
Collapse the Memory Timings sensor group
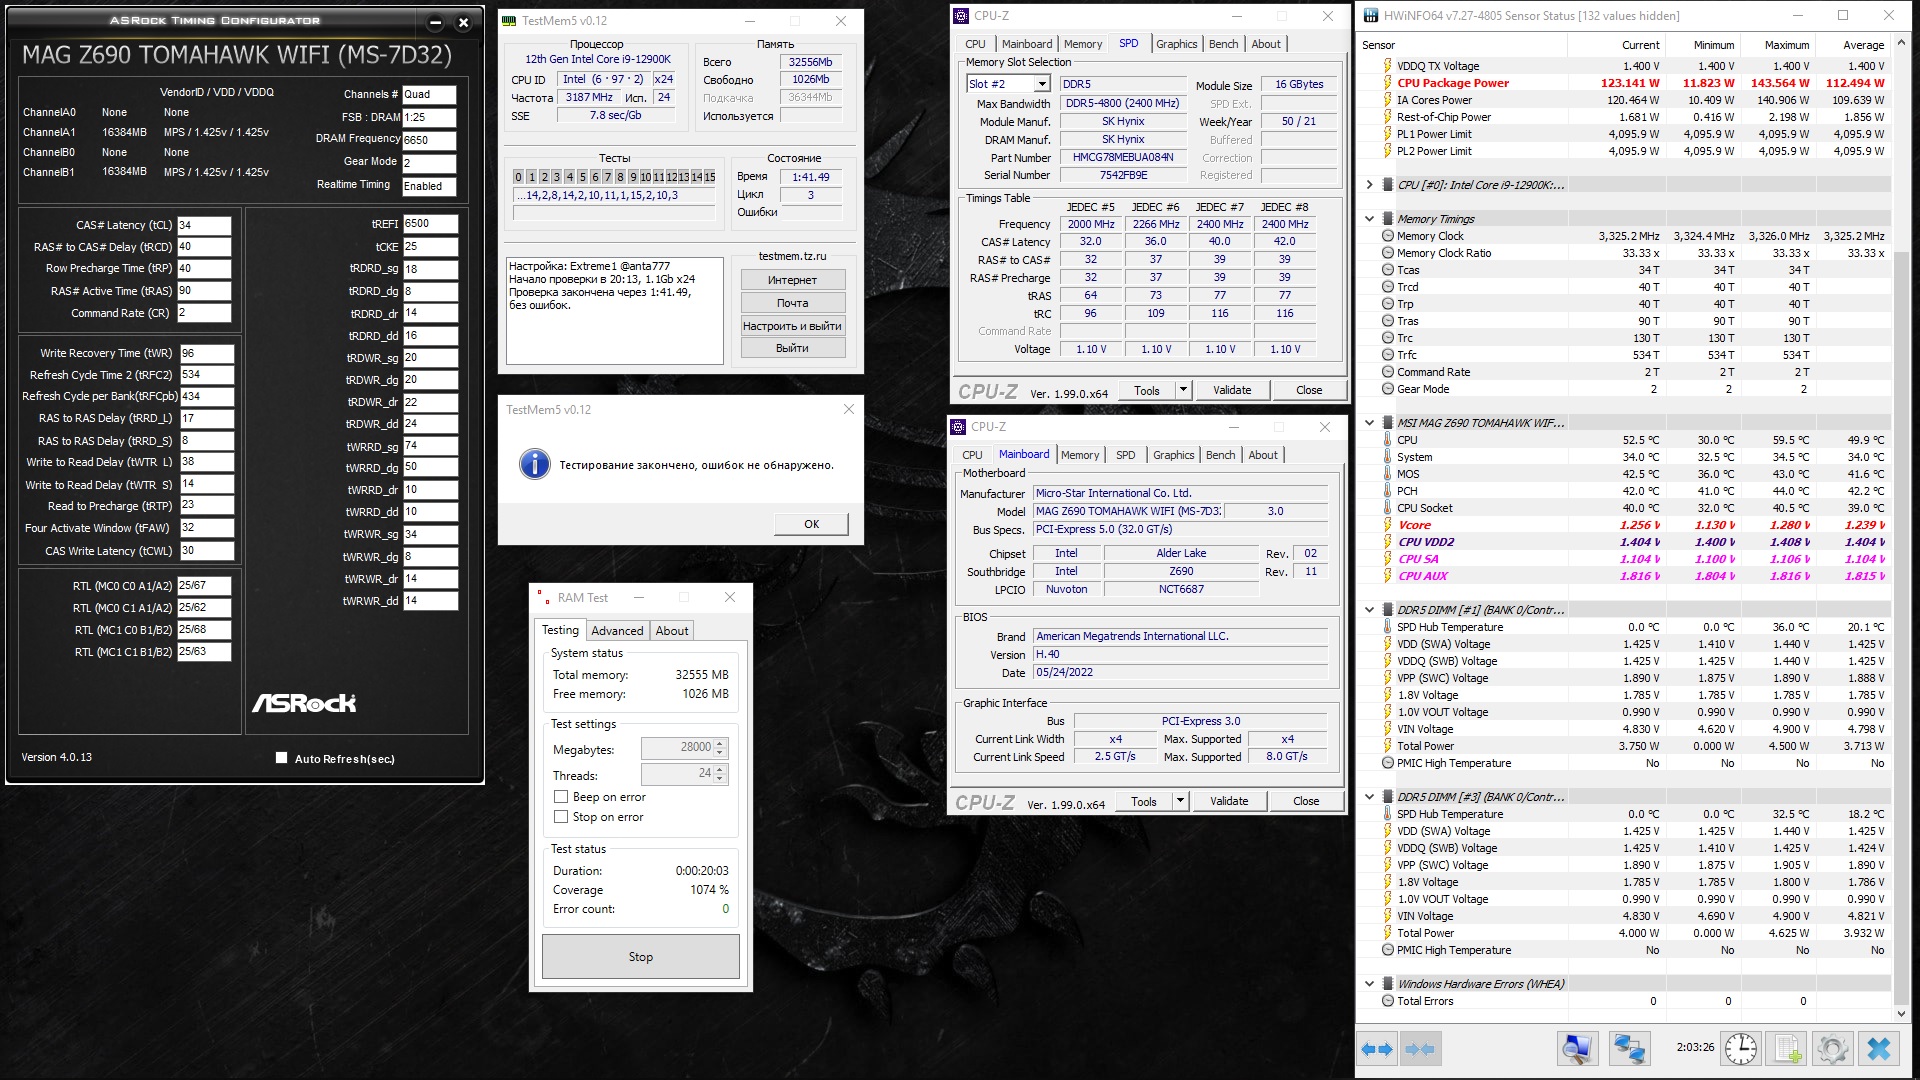coord(1369,218)
